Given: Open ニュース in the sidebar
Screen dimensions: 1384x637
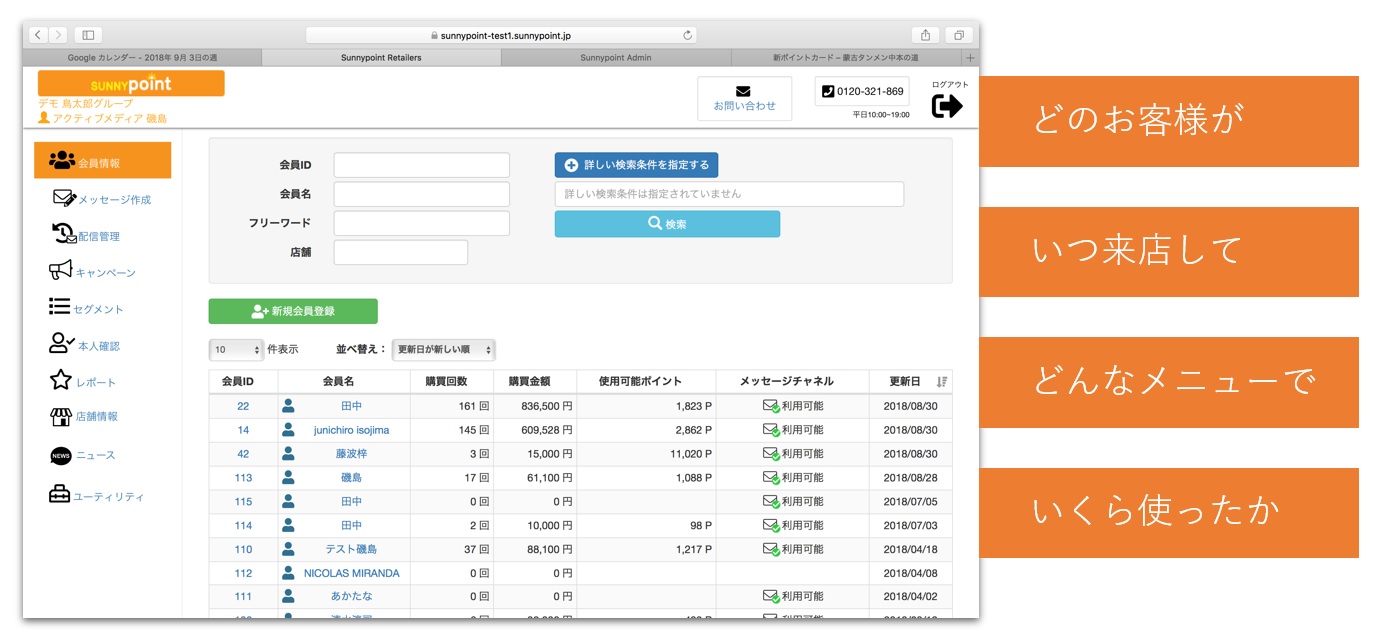Looking at the screenshot, I should point(82,455).
